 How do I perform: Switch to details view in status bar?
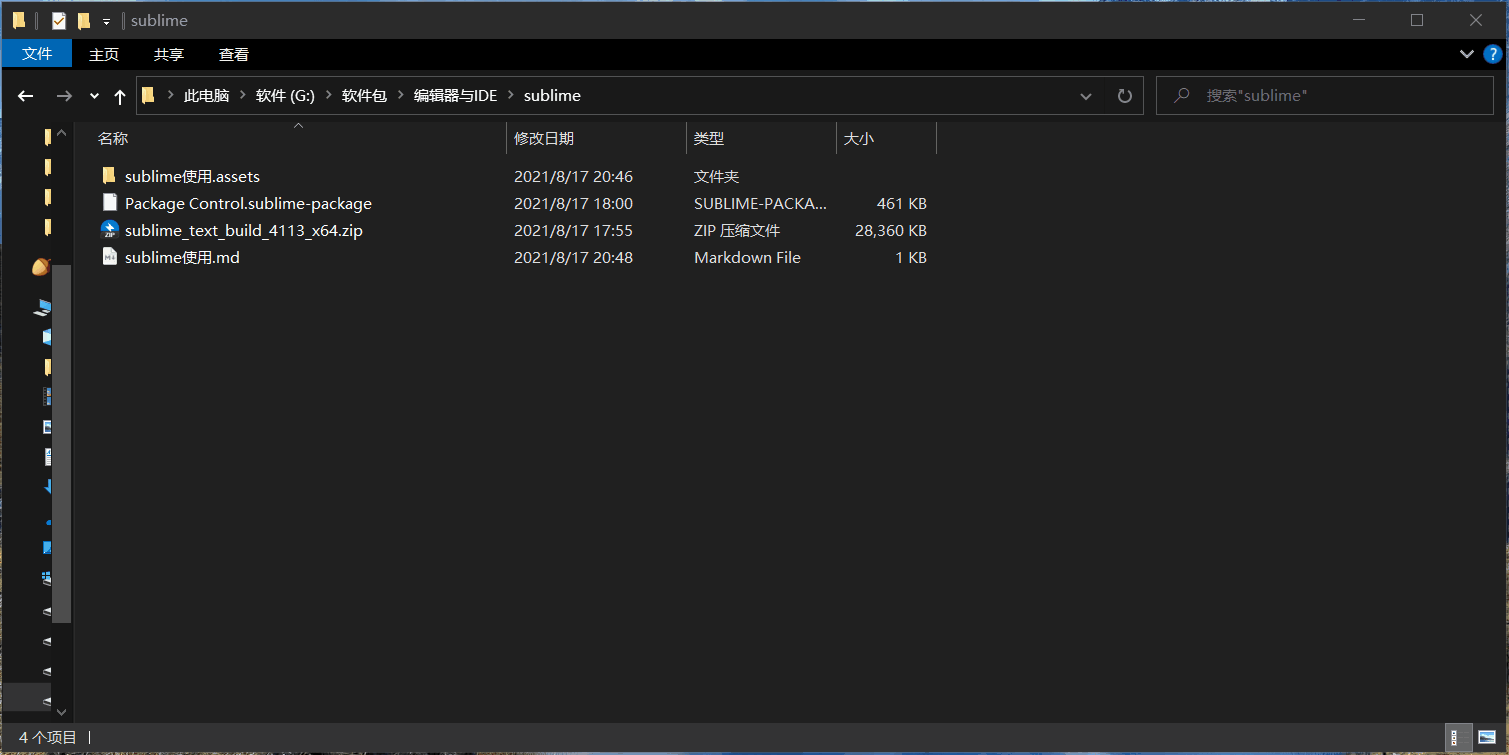tap(1460, 737)
